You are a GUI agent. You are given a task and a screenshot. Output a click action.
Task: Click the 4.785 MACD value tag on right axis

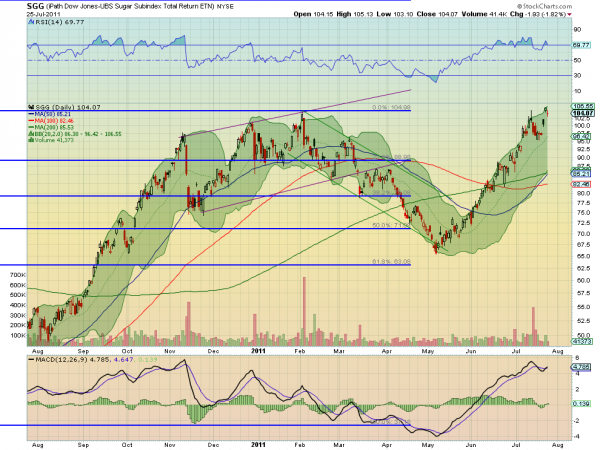pyautogui.click(x=581, y=367)
